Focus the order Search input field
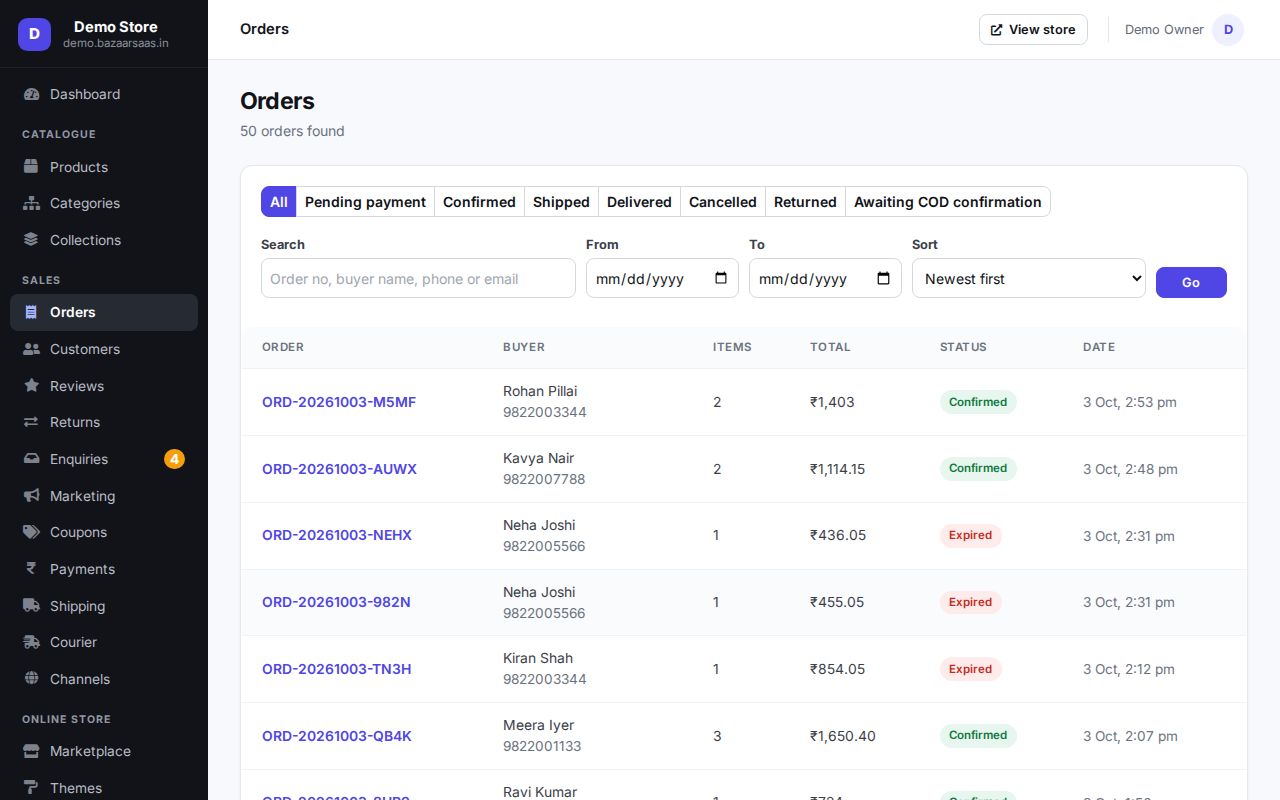The height and width of the screenshot is (800, 1280). 418,279
